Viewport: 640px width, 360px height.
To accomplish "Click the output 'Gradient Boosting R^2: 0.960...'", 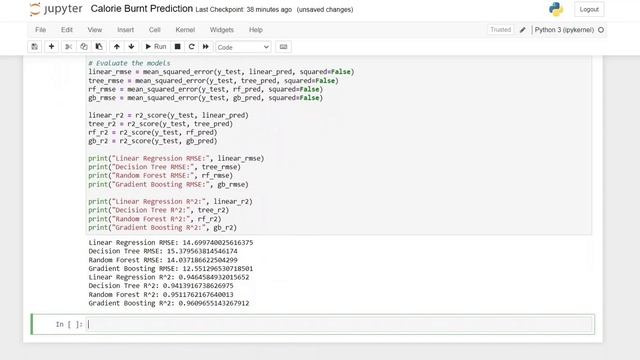I will pyautogui.click(x=169, y=303).
